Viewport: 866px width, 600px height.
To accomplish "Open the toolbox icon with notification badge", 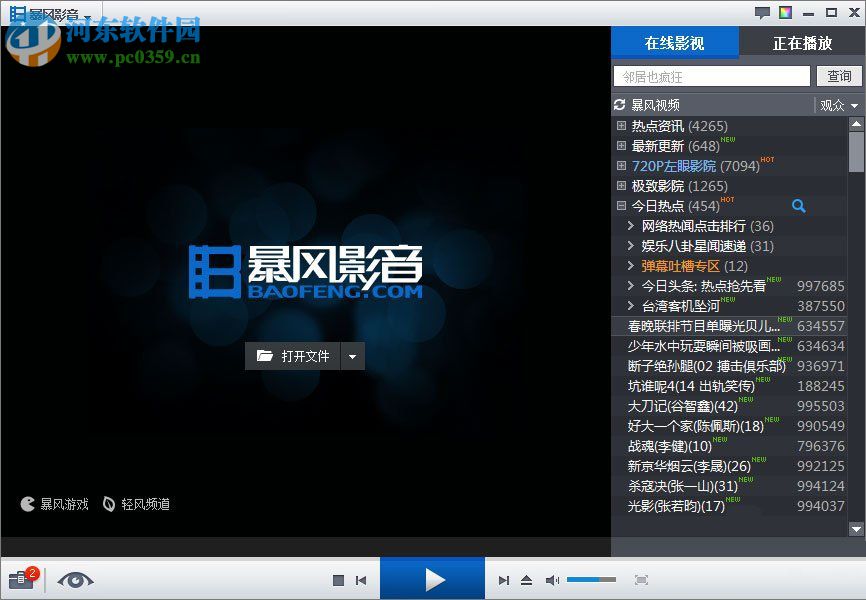I will point(20,579).
